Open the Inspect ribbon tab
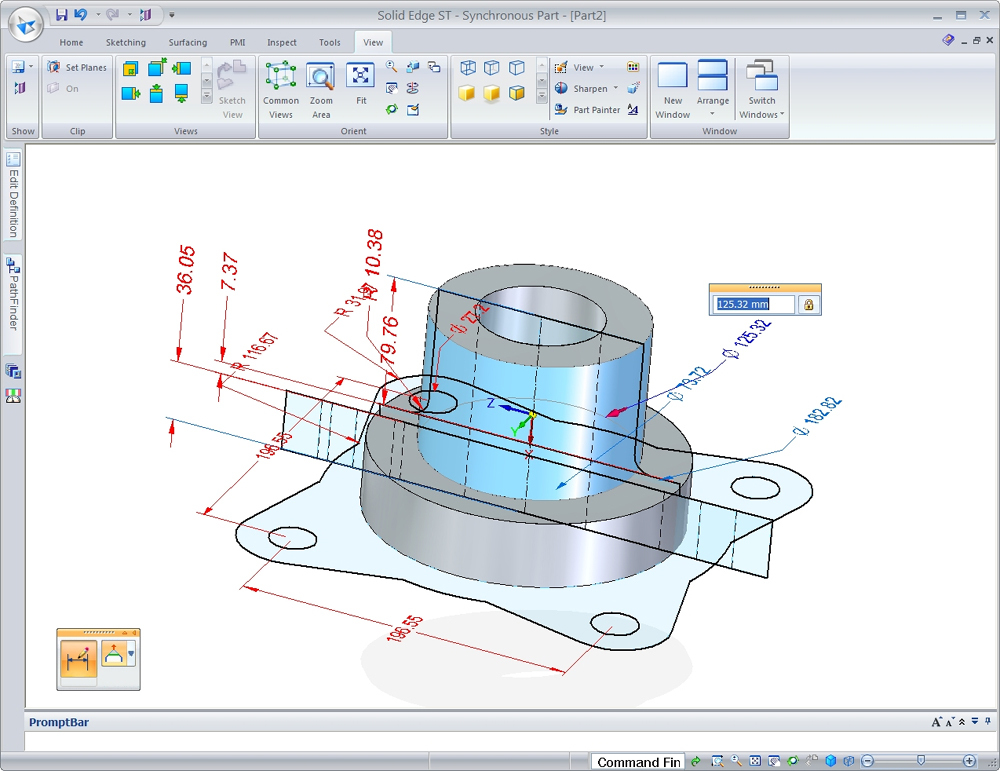 [282, 43]
